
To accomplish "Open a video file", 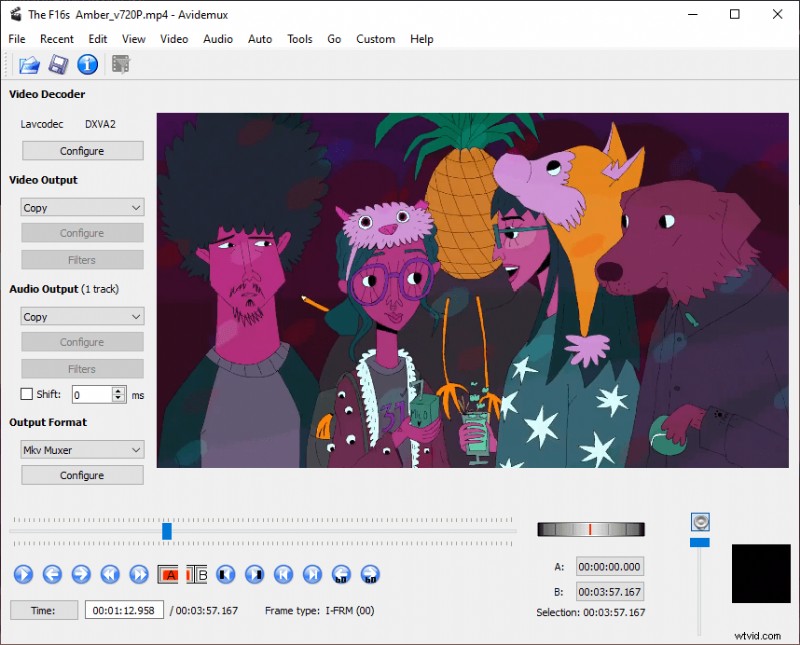I will pos(28,64).
